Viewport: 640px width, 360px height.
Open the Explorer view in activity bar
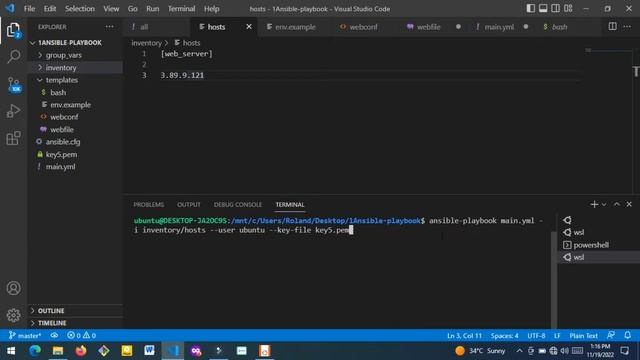coord(13,30)
